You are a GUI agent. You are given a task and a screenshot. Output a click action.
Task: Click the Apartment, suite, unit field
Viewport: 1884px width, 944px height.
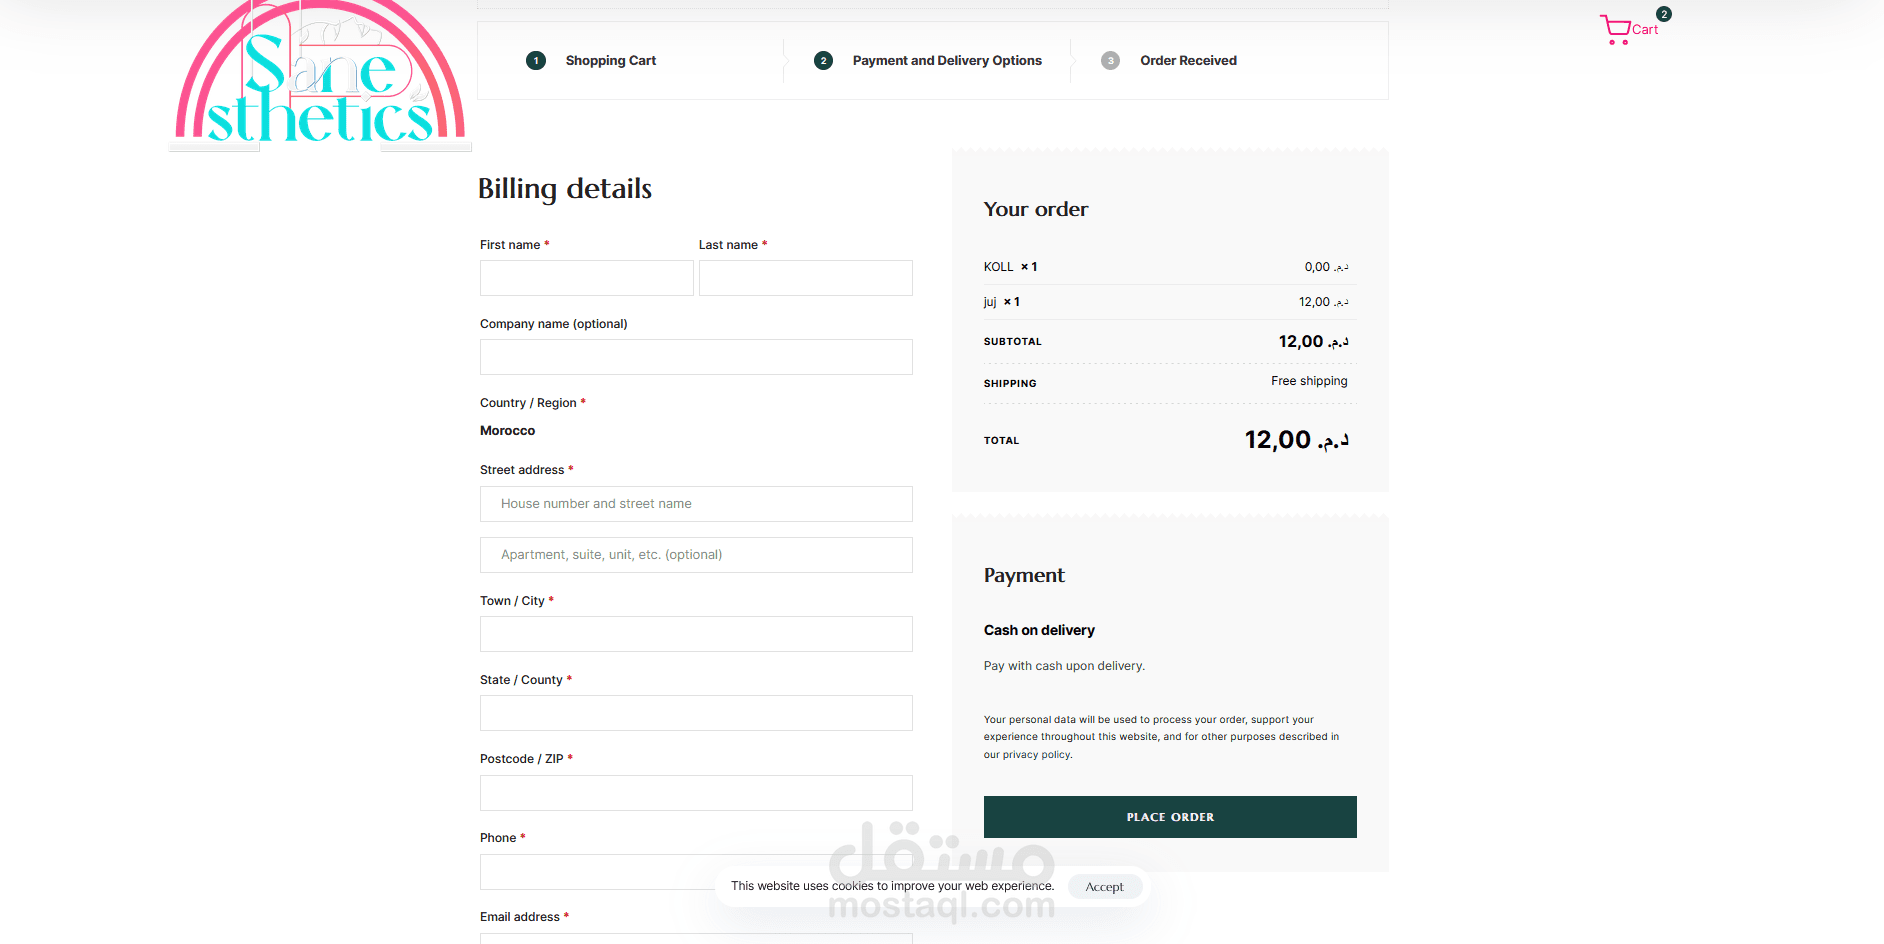click(x=696, y=555)
